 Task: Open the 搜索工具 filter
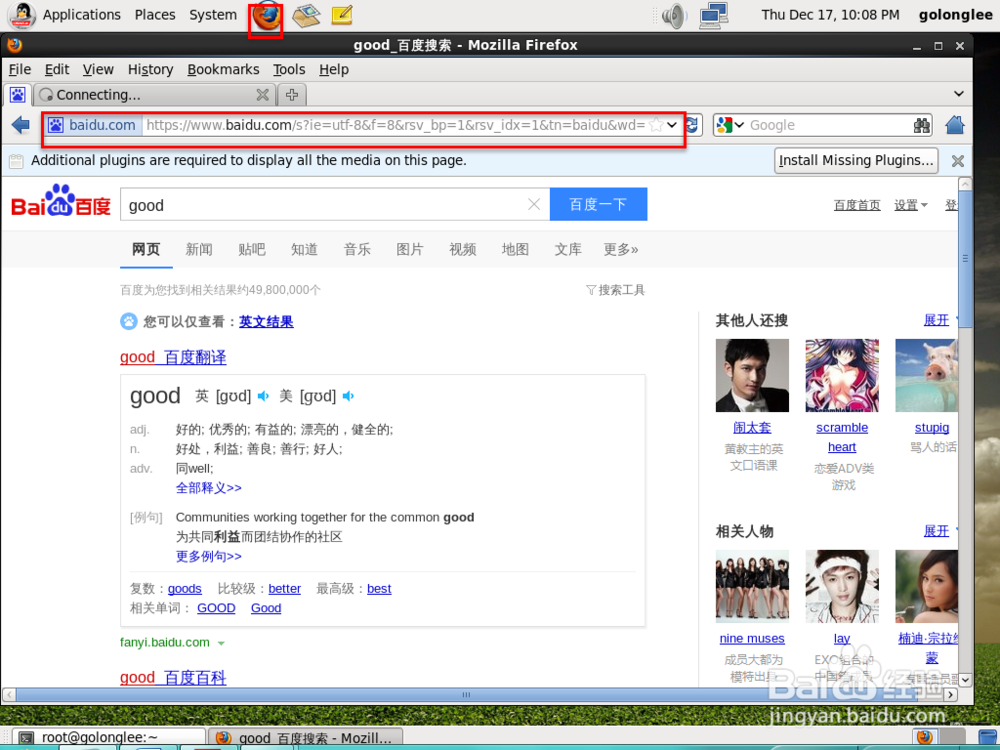coord(615,290)
